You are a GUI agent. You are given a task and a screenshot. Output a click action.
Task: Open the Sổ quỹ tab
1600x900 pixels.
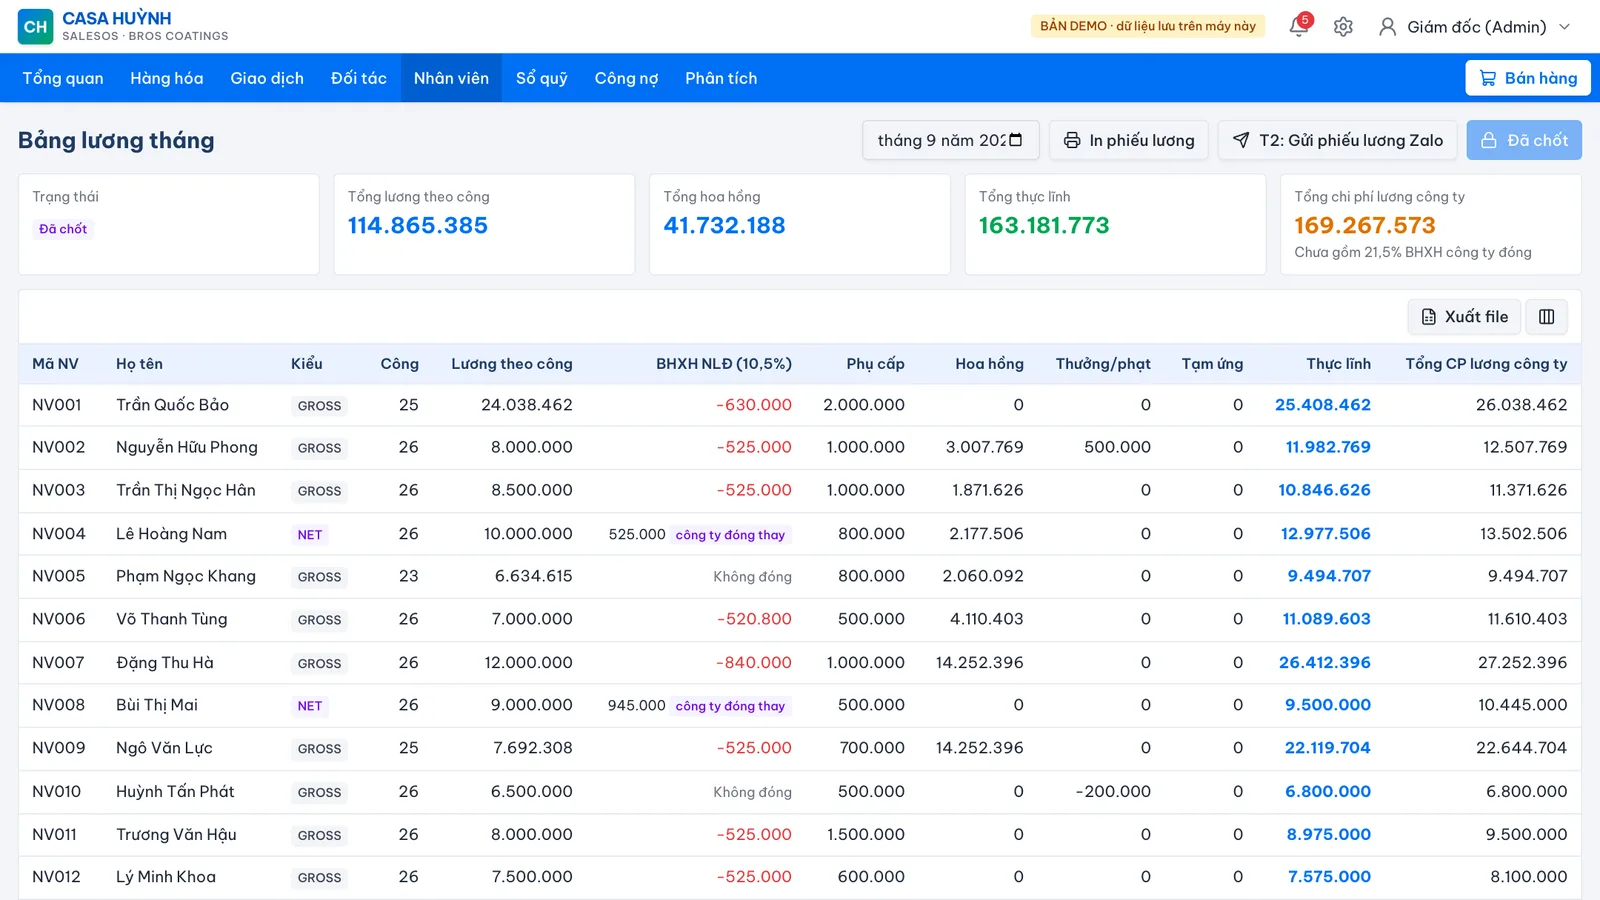pos(542,78)
